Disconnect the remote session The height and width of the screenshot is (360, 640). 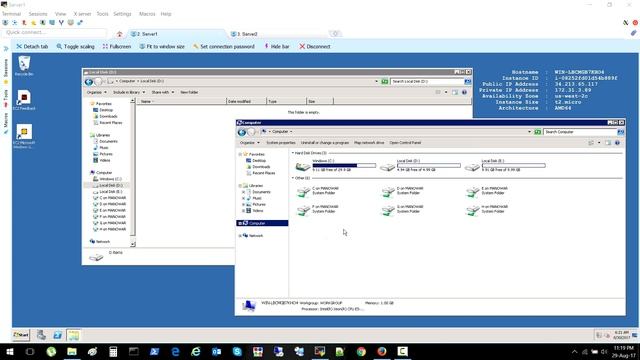click(315, 47)
